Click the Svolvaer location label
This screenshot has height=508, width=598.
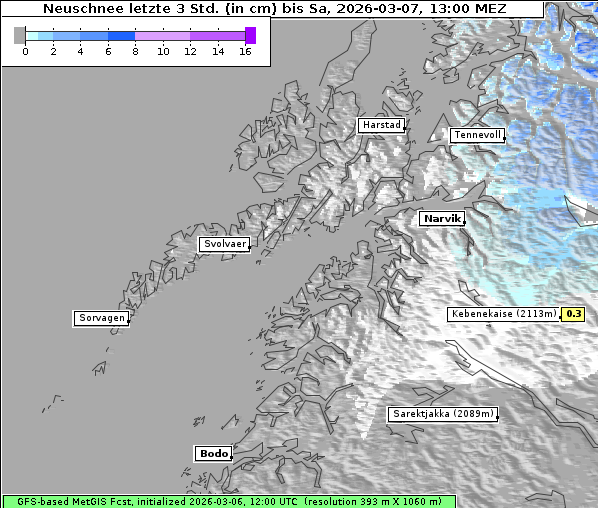click(x=224, y=244)
